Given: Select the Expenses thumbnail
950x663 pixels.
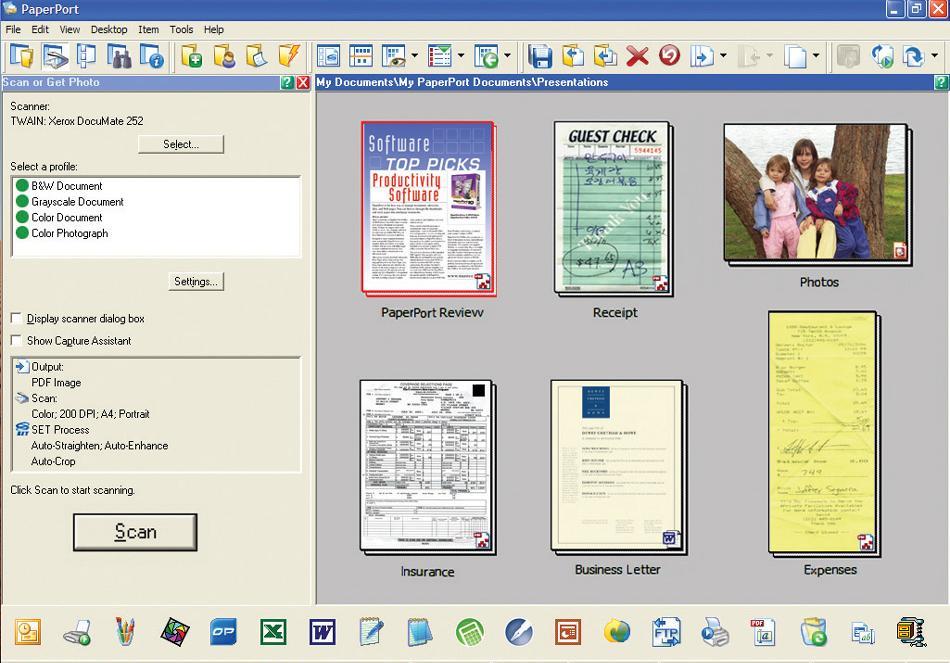Looking at the screenshot, I should 822,433.
